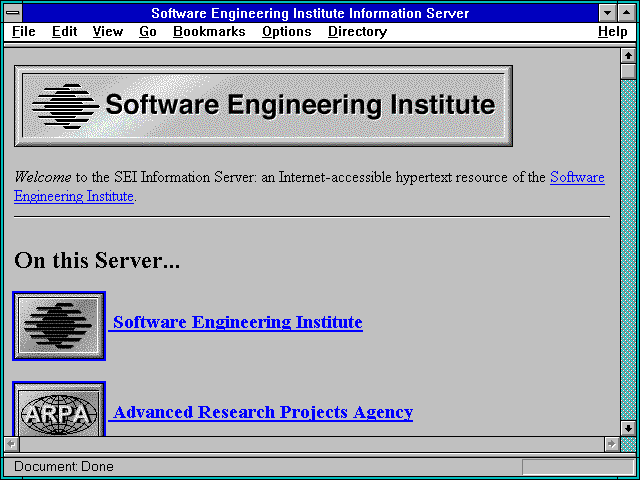Minimize the window with the down-arrow button
The width and height of the screenshot is (640, 480).
607,13
